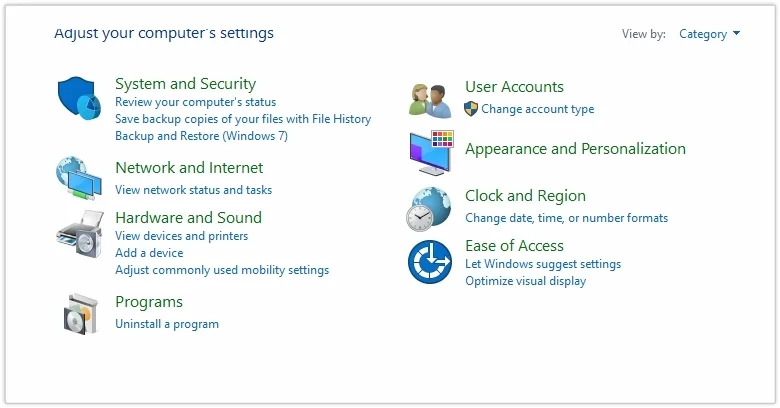Click the Add a device link
The width and height of the screenshot is (780, 408).
pos(149,253)
